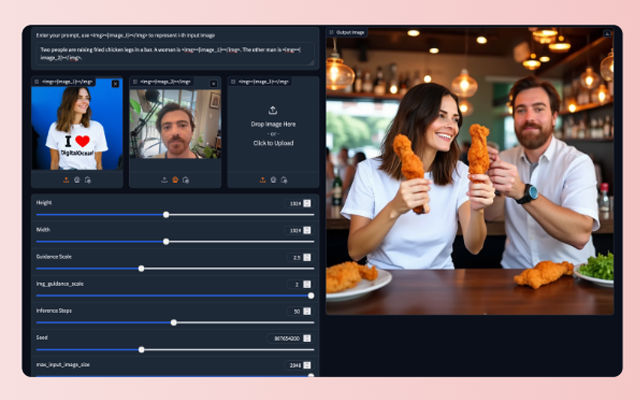This screenshot has height=400, width=640.
Task: Click the 'Click to Upload' text
Action: click(x=273, y=143)
